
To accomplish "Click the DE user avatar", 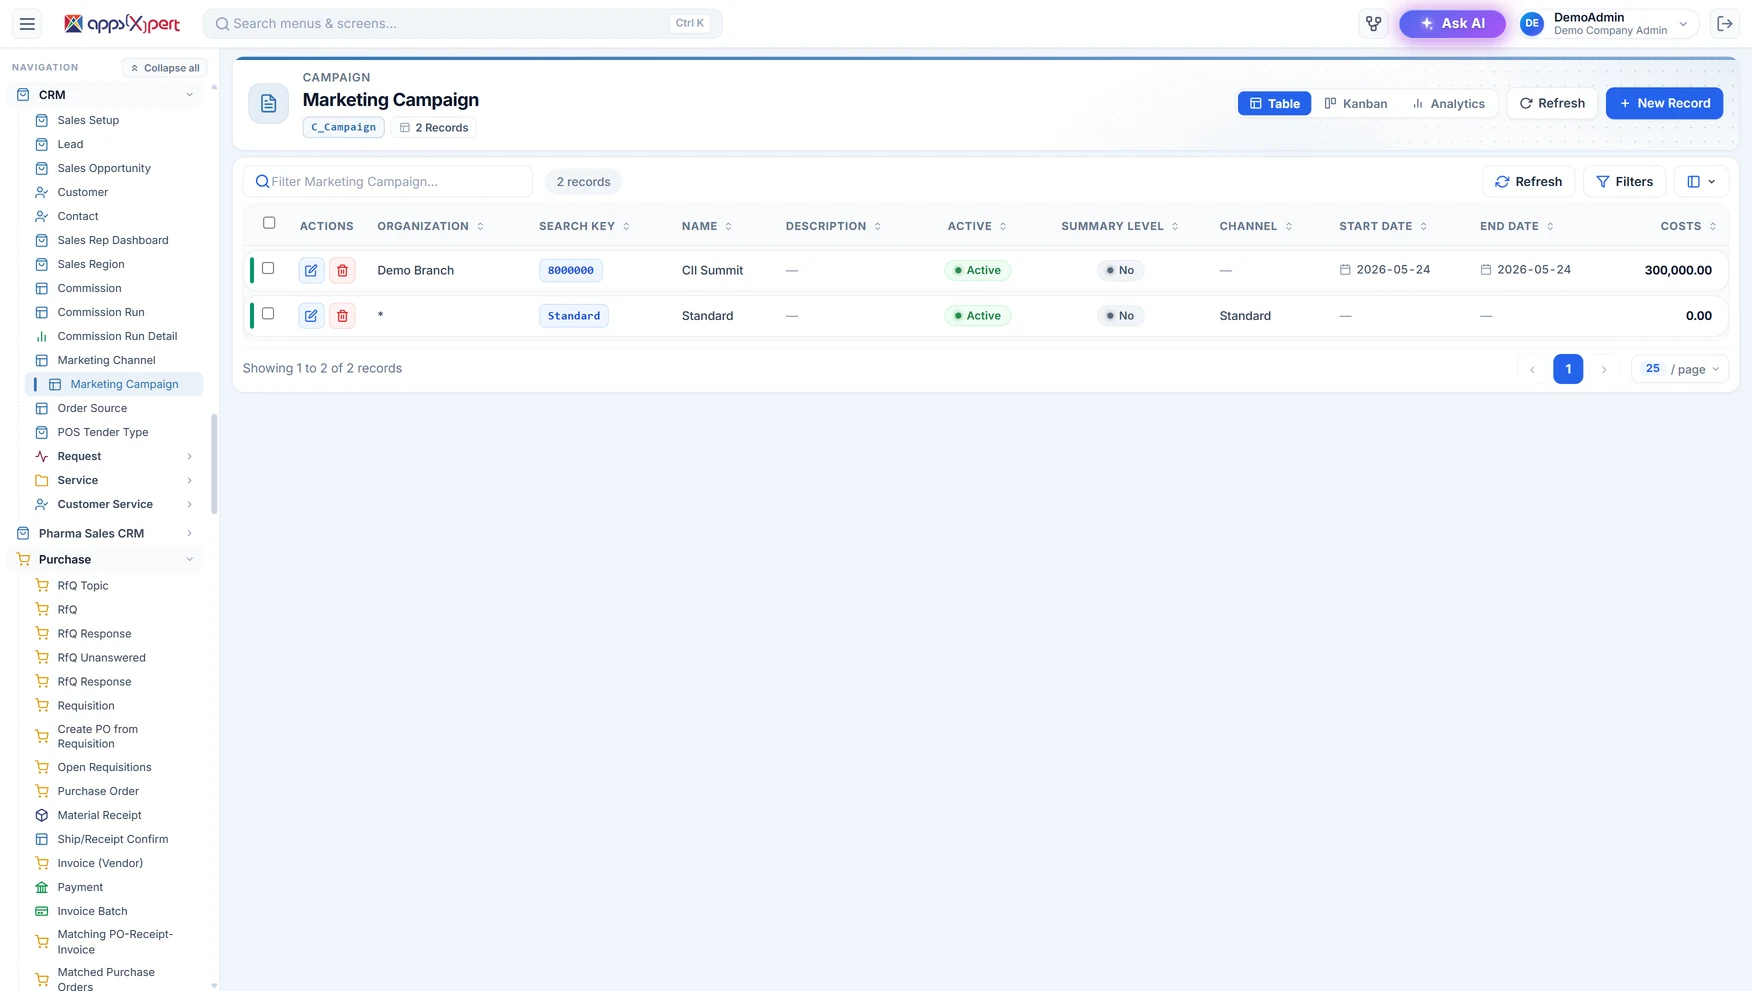I will 1531,24.
